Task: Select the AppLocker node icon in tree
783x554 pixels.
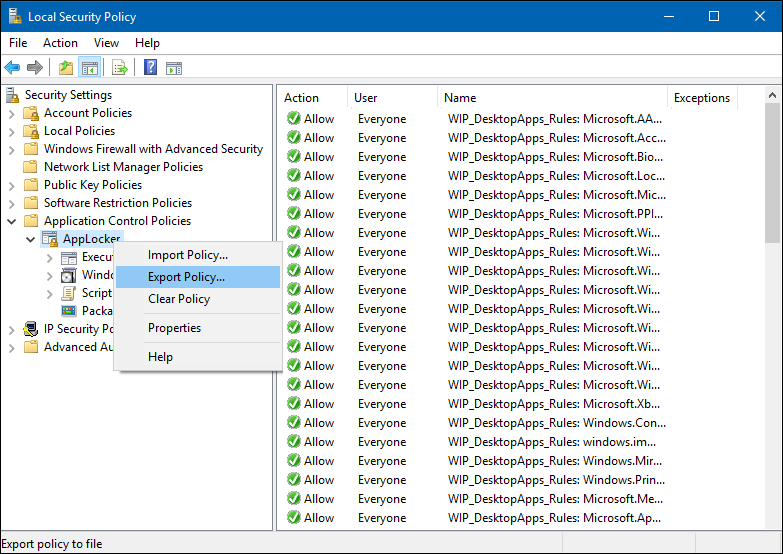Action: point(50,239)
